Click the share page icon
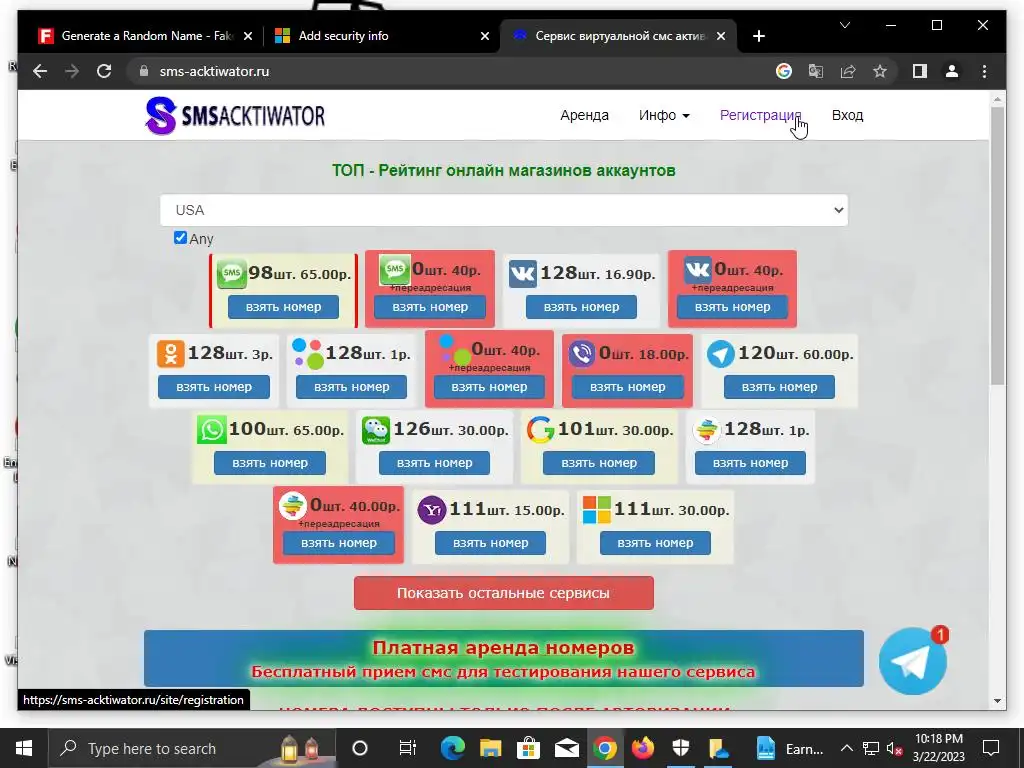This screenshot has width=1024, height=768. (x=848, y=71)
